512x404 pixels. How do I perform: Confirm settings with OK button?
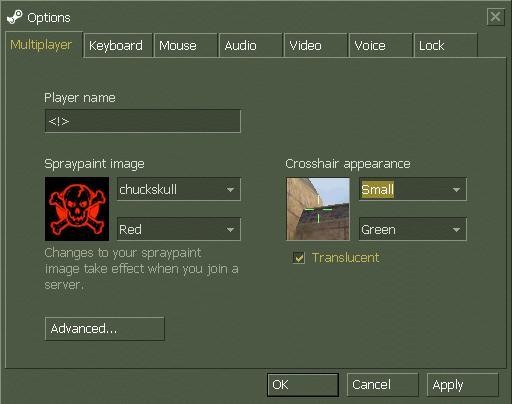click(303, 385)
